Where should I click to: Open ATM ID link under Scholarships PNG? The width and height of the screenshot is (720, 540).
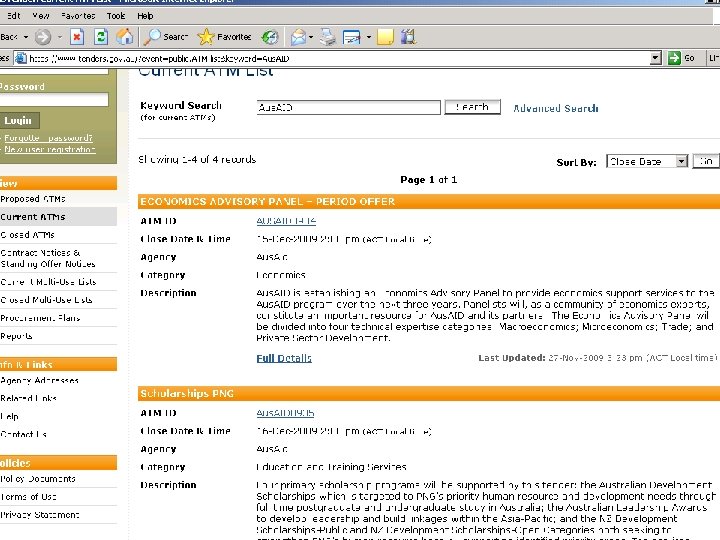(x=285, y=413)
